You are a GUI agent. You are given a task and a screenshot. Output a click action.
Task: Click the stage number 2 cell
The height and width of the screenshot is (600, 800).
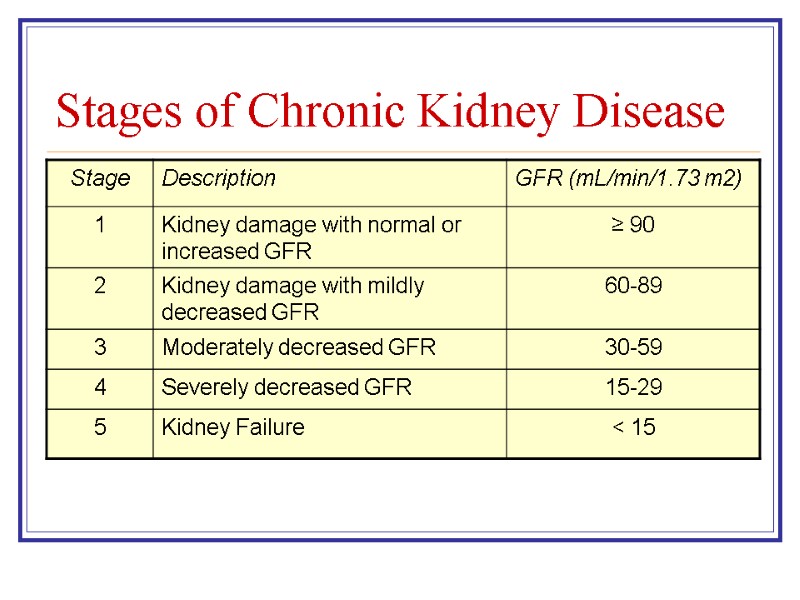point(100,286)
